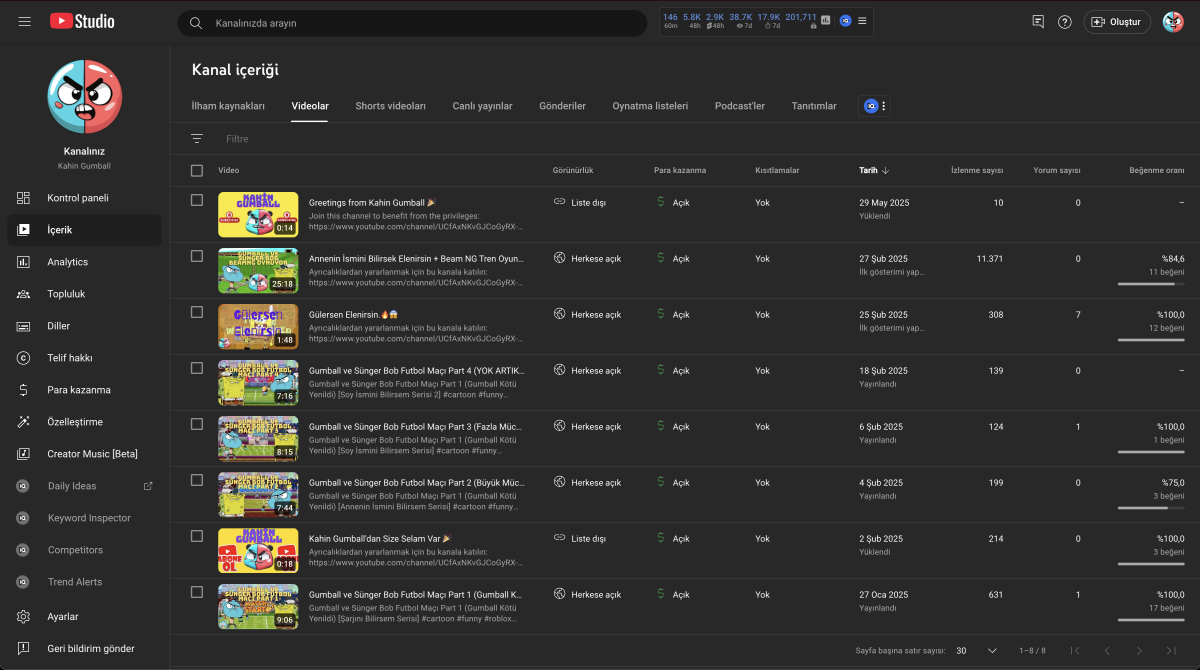This screenshot has height=670, width=1200.
Task: Select checkbox for Annenin İsmini Bilirsek video
Action: pyautogui.click(x=197, y=256)
